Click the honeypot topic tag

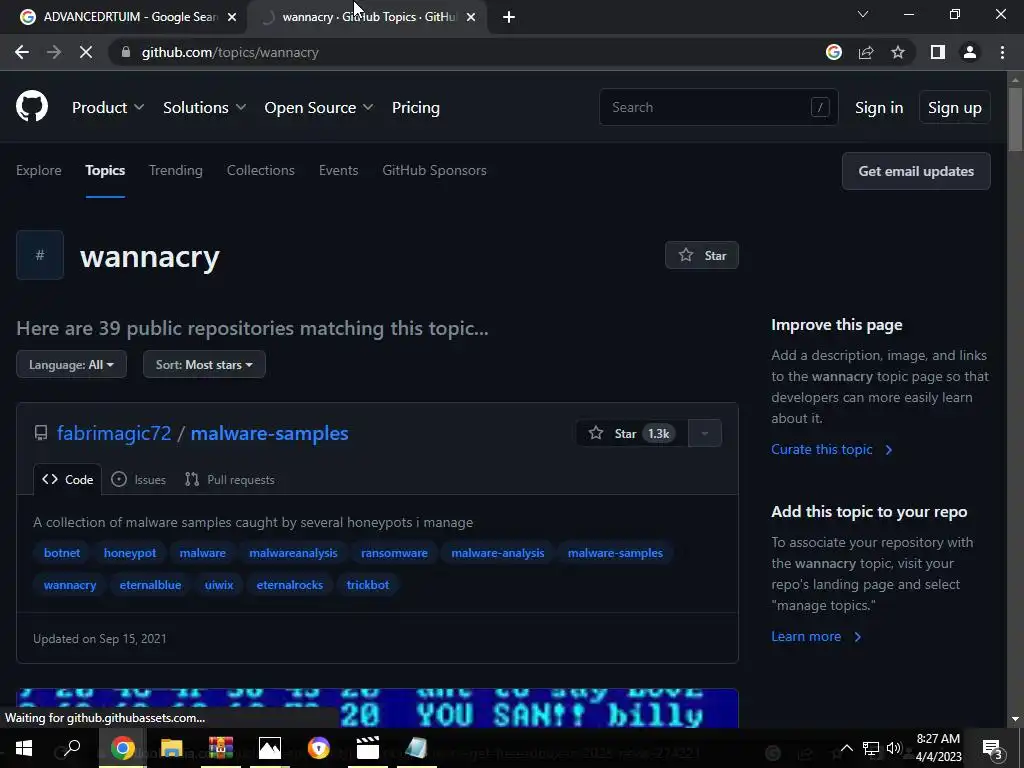(x=130, y=552)
